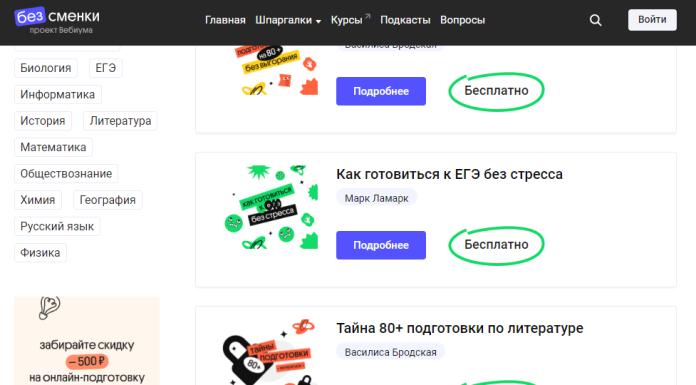This screenshot has width=696, height=385.
Task: Click author tag Василиса Бродская under Тайна 80+
Action: [x=391, y=352]
